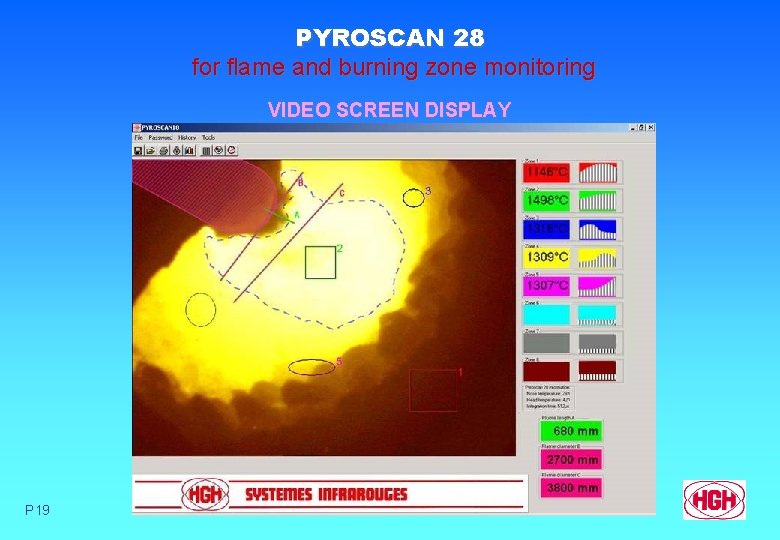Open the second menu next to File
780x540 pixels.
click(x=160, y=137)
